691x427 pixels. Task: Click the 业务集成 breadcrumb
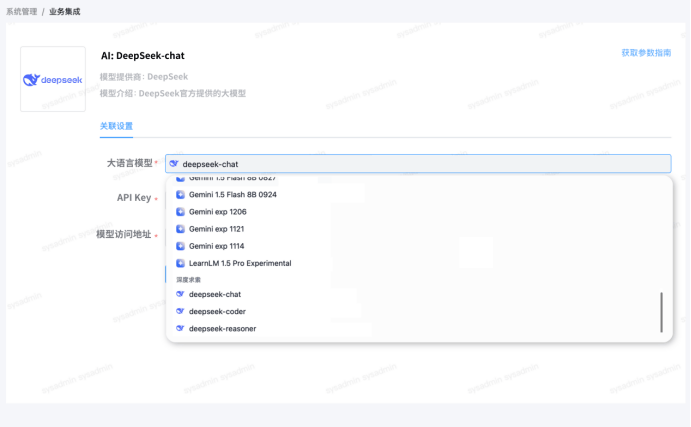64,11
